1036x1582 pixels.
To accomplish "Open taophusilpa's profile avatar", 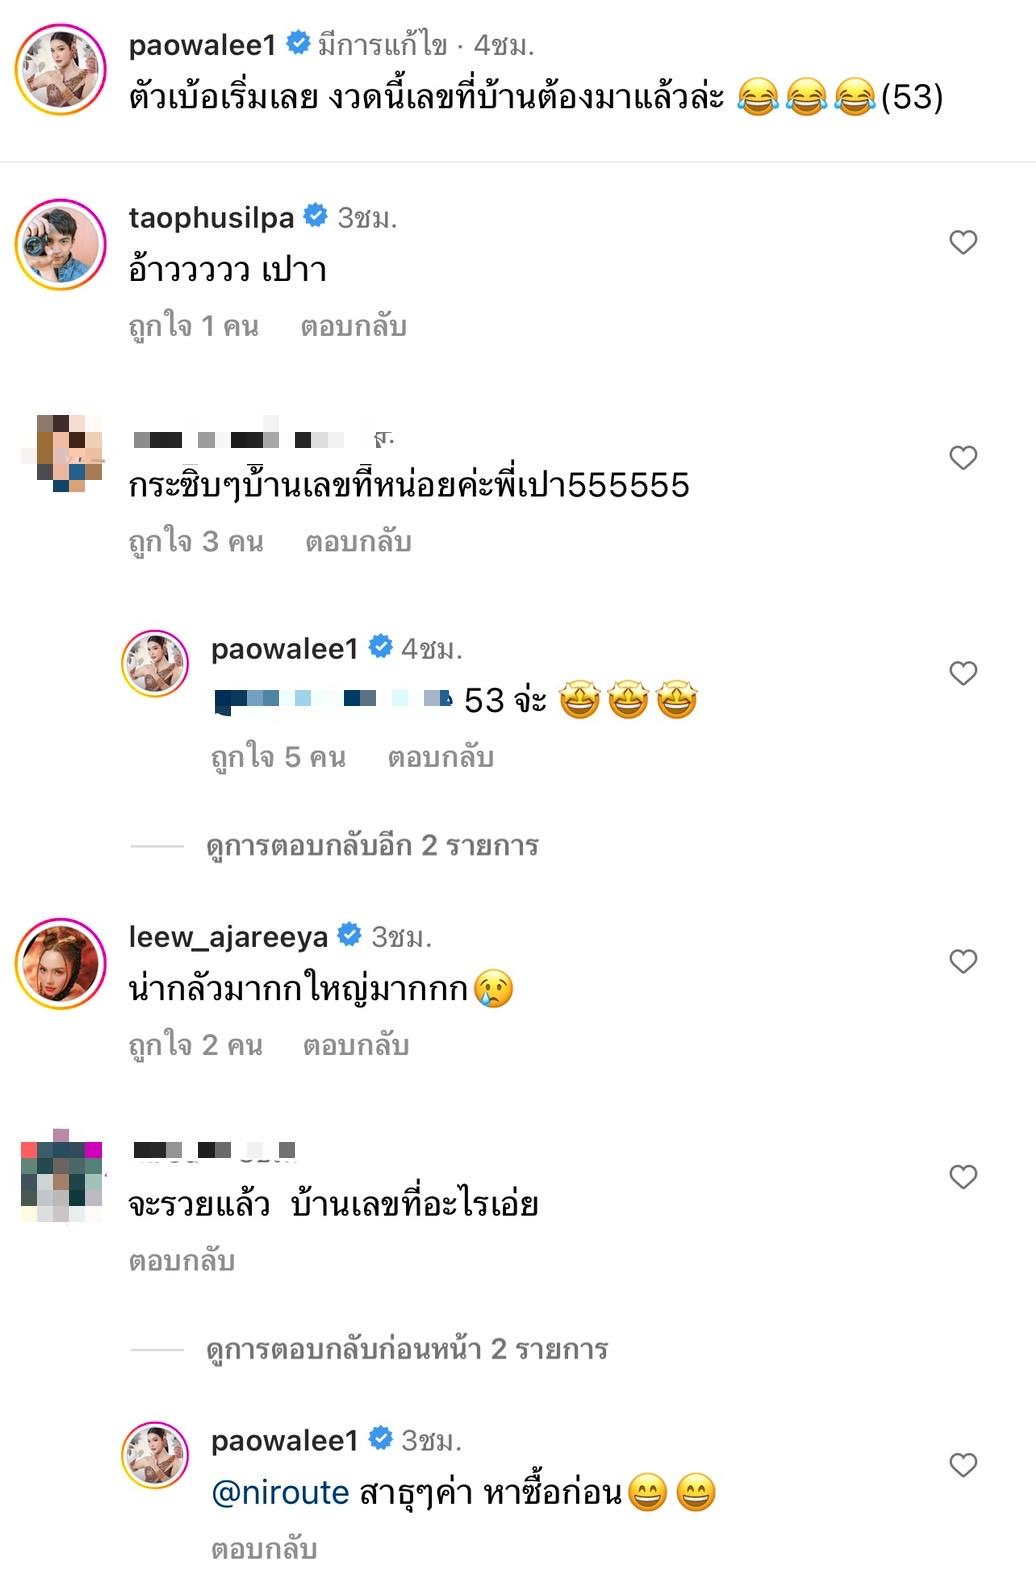I will [60, 243].
